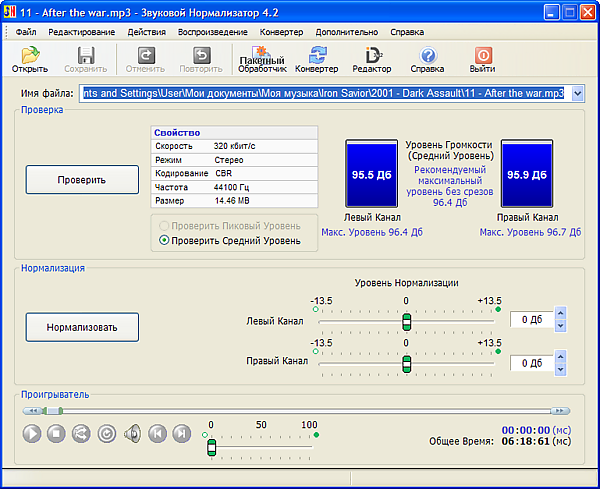
Task: Select Проверить Пиковый Уровень radio option
Action: tap(165, 226)
